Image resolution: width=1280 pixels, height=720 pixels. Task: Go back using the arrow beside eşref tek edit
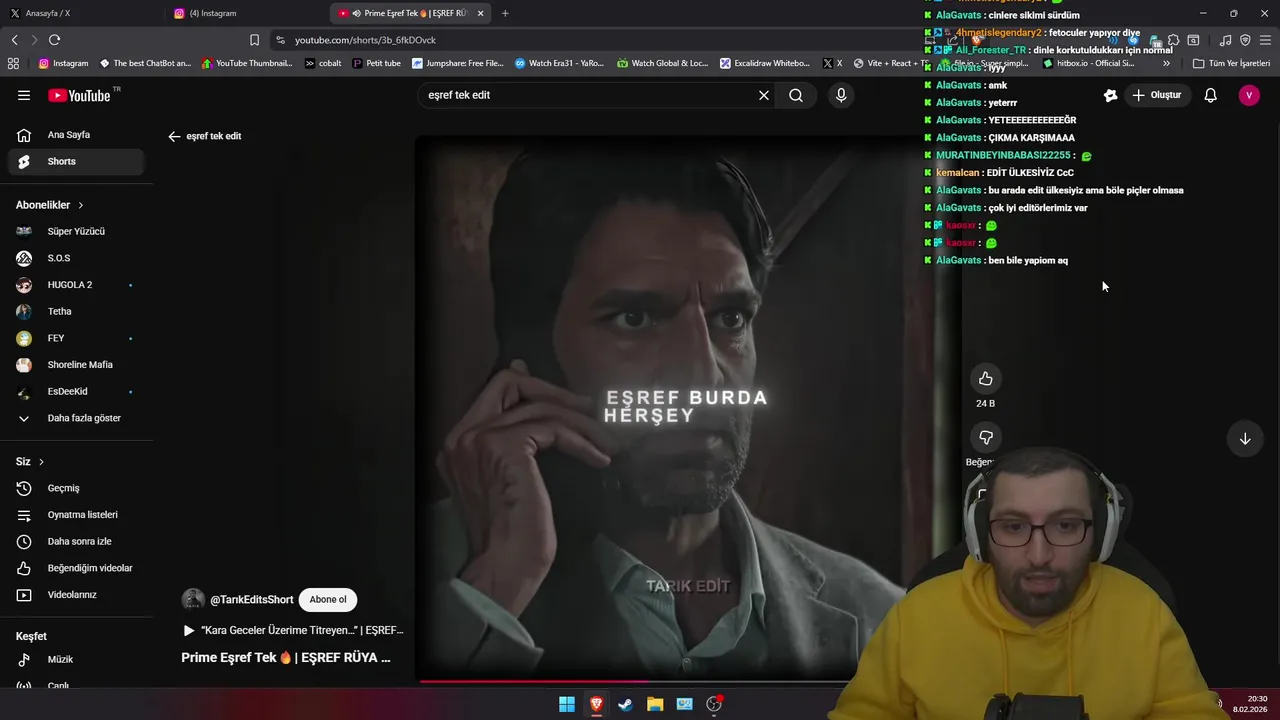[174, 136]
